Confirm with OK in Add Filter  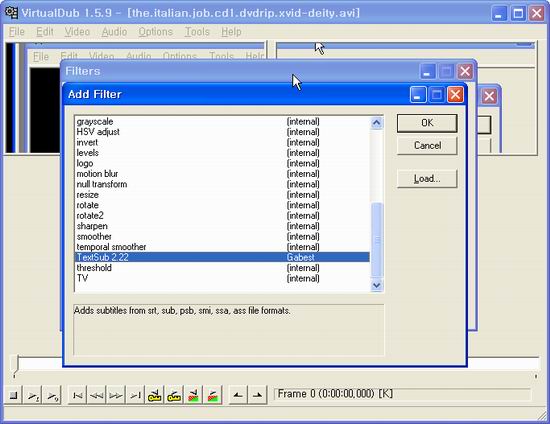click(427, 123)
